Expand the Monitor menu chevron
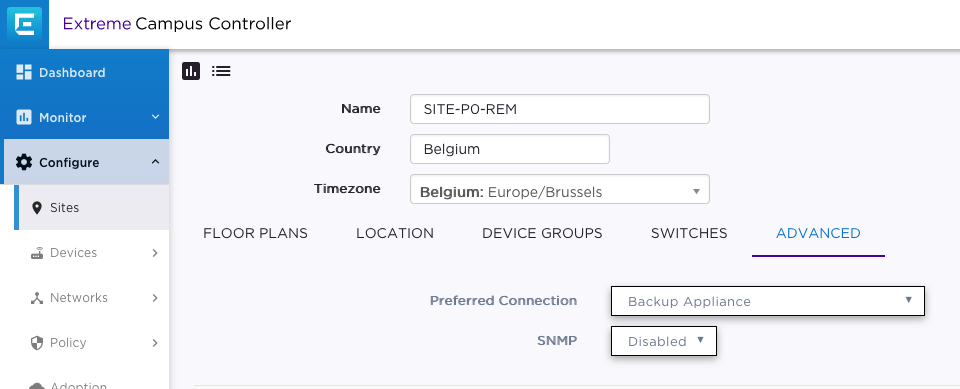The width and height of the screenshot is (960, 389). coord(156,117)
